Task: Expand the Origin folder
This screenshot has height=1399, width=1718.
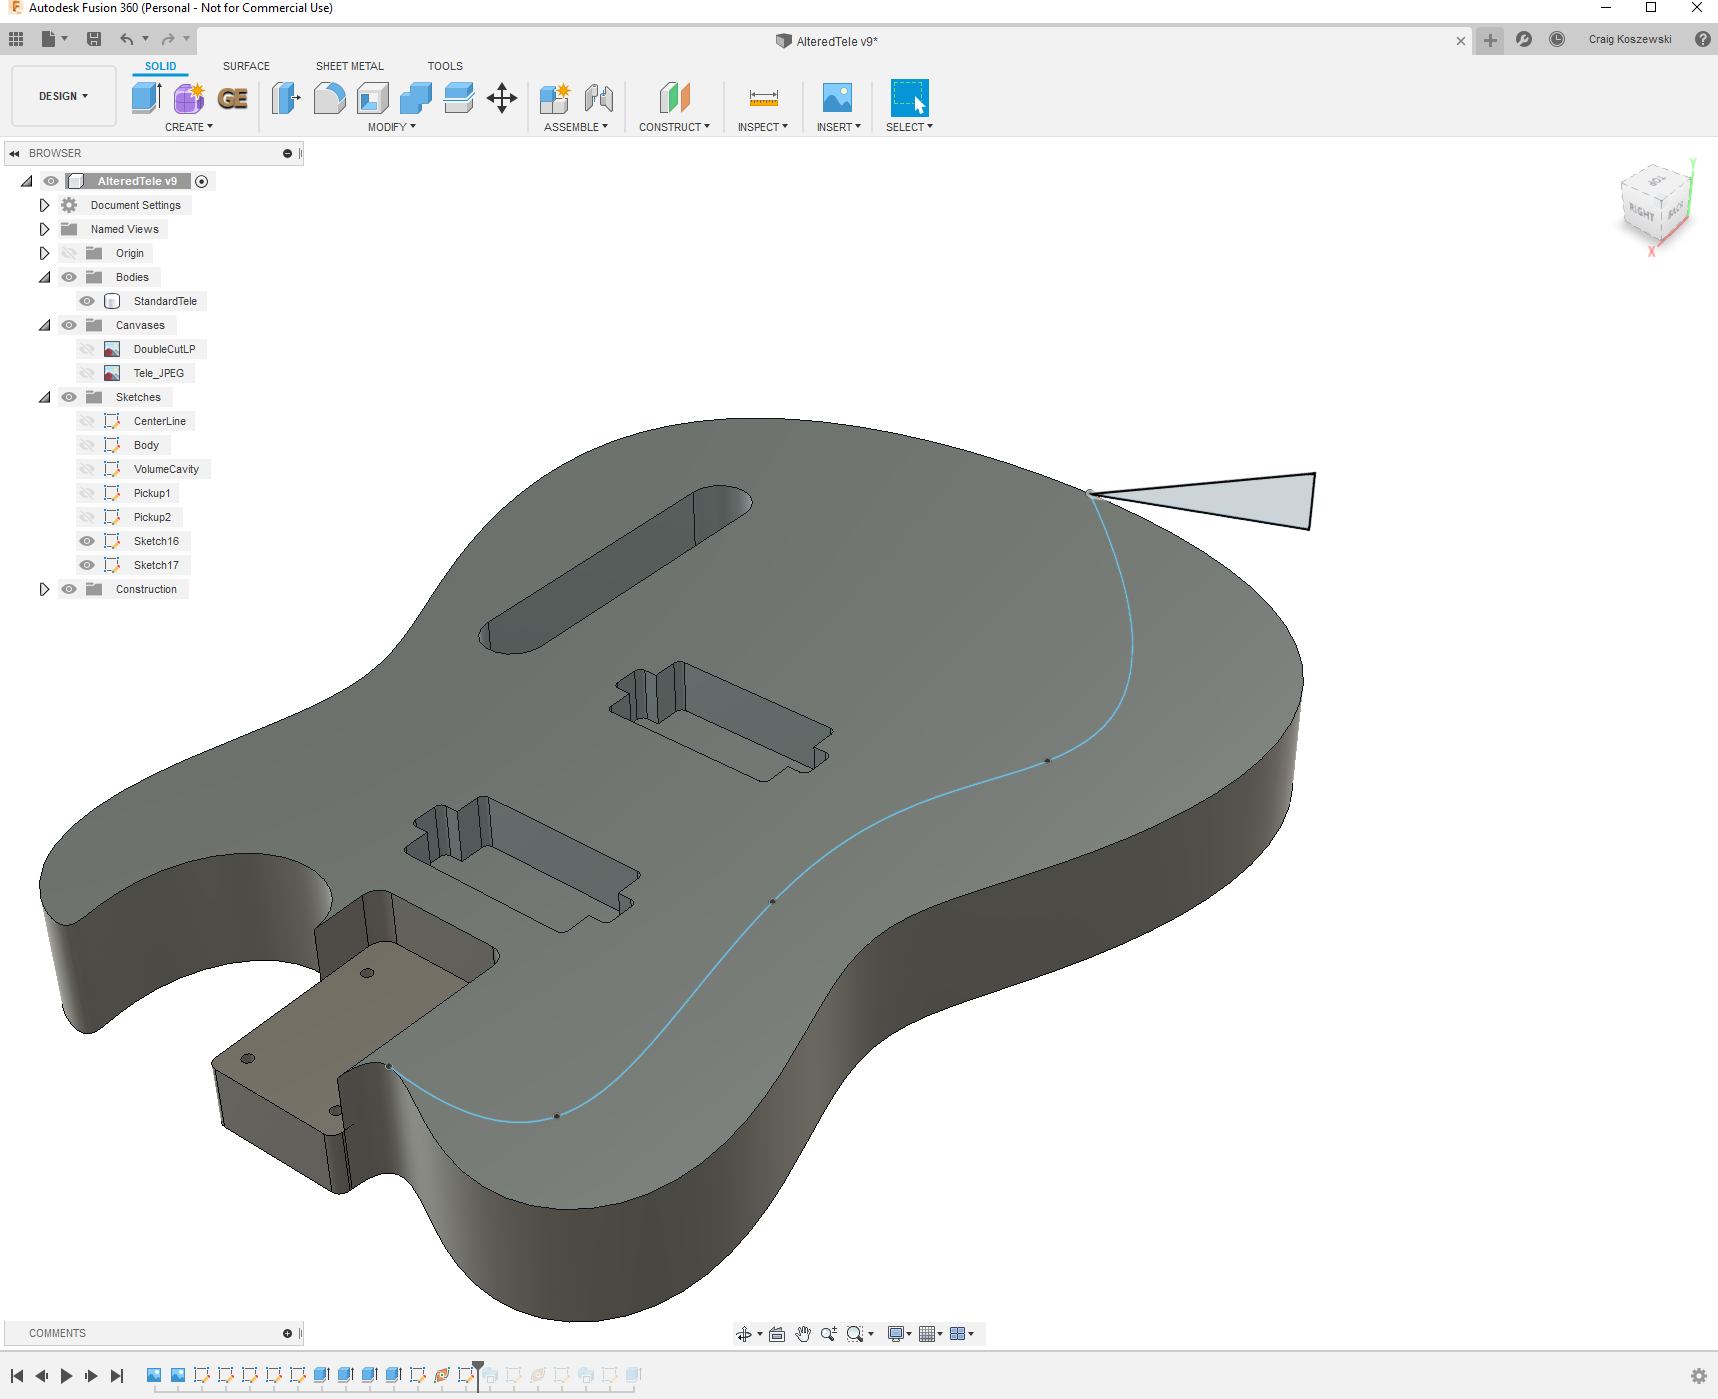Action: click(x=44, y=253)
